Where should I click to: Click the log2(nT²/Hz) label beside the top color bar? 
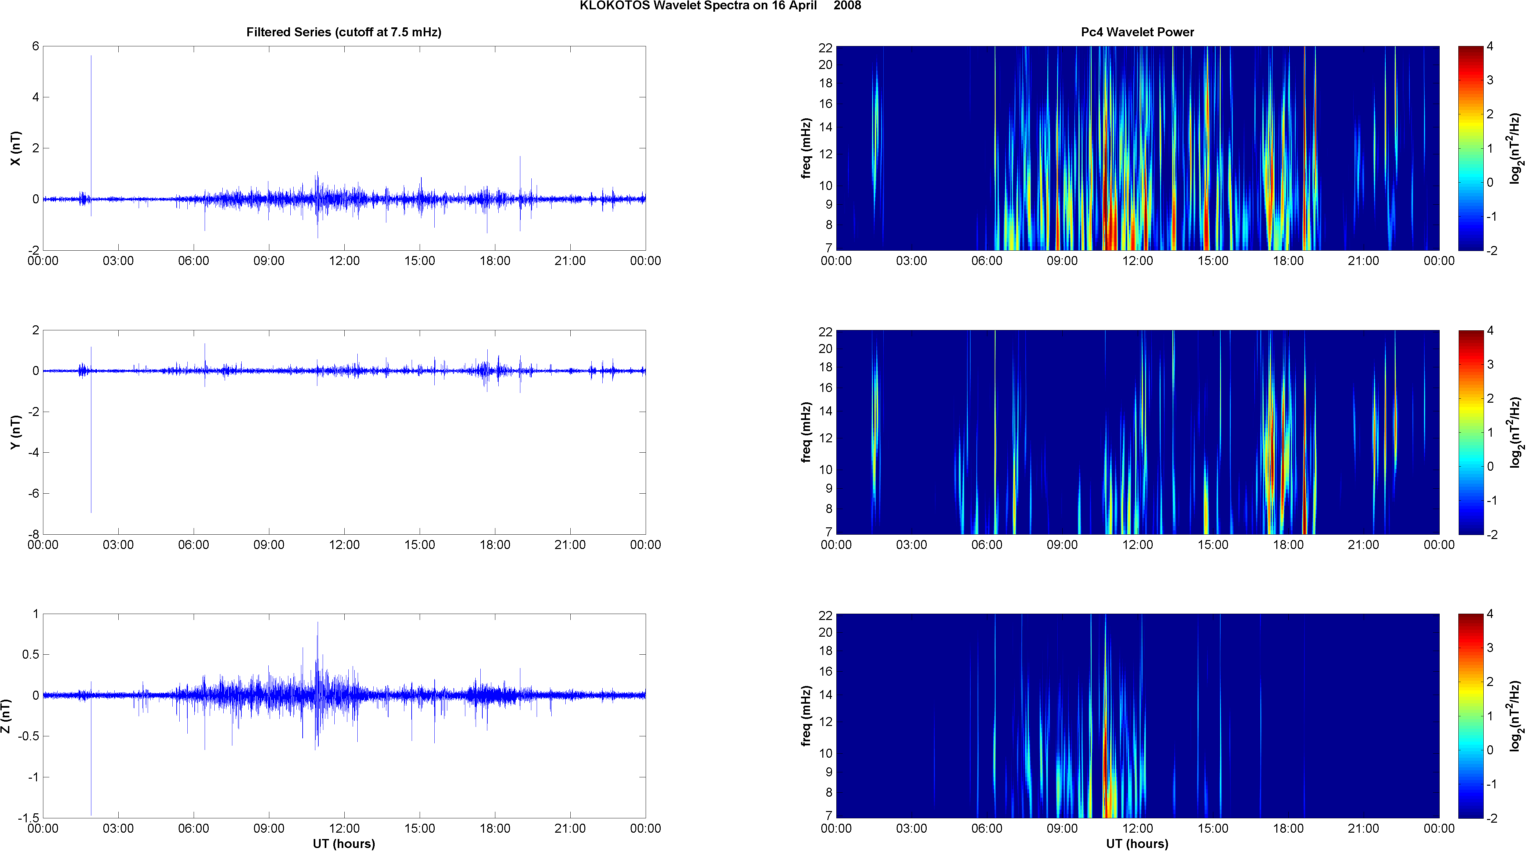tap(1516, 148)
